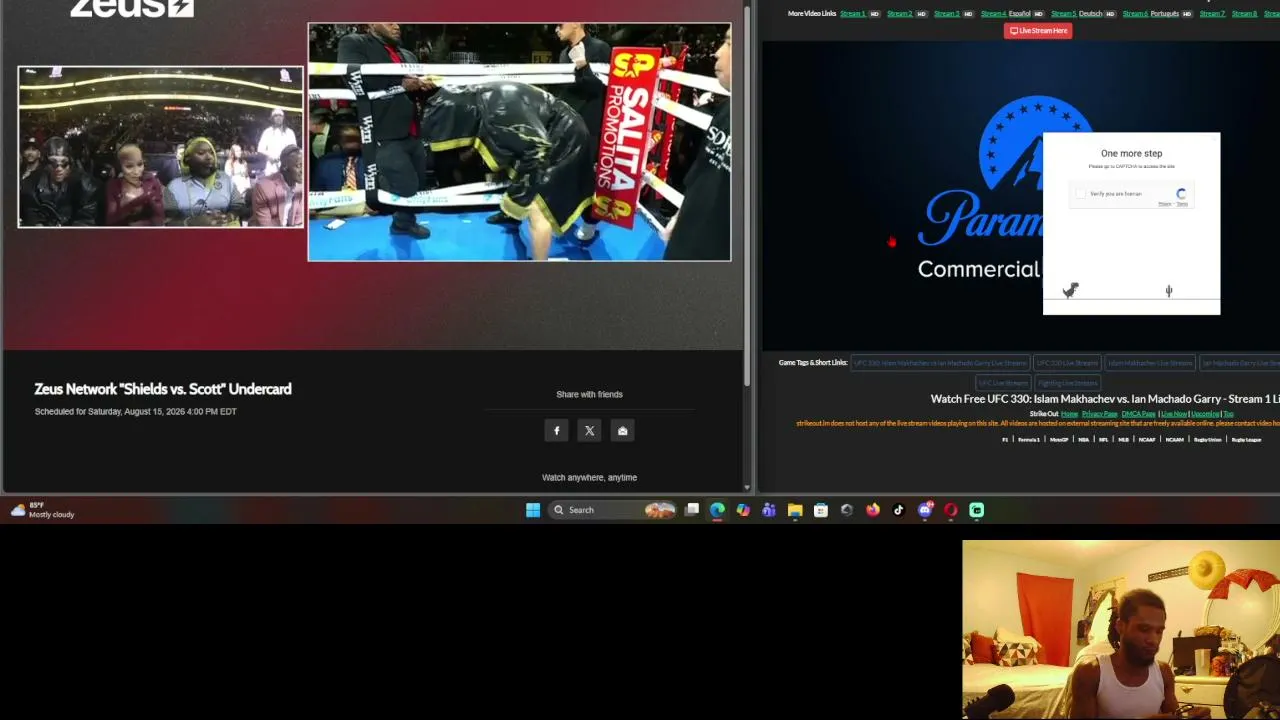Open the Live Now footer link
The image size is (1280, 720).
1174,414
